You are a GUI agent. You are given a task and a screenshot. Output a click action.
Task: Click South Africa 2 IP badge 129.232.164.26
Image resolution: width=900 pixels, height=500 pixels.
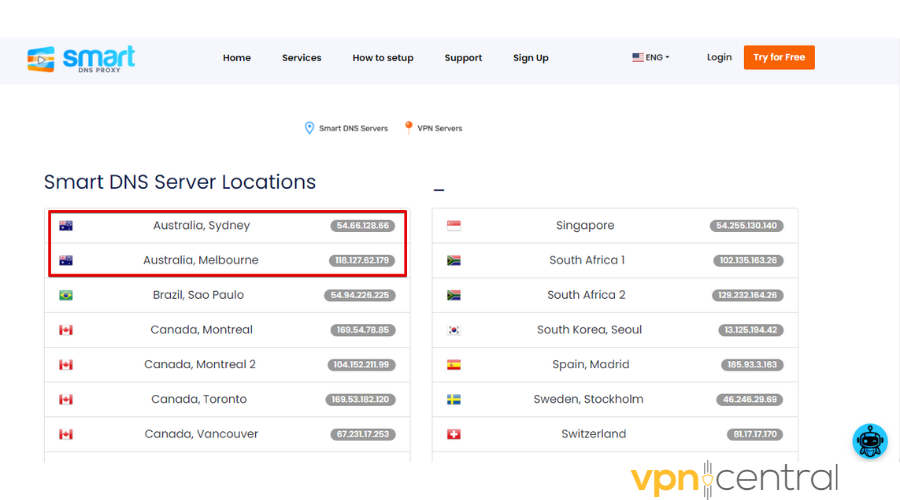click(x=747, y=295)
